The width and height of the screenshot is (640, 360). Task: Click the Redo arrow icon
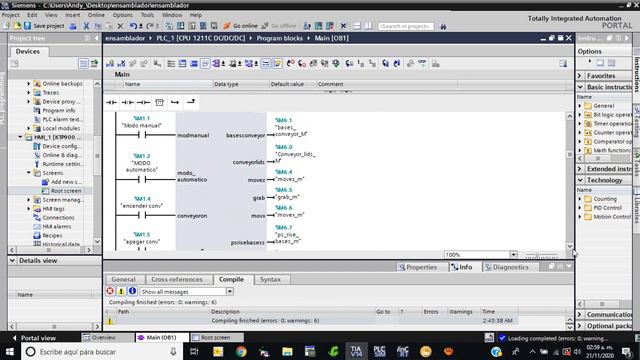click(x=150, y=26)
